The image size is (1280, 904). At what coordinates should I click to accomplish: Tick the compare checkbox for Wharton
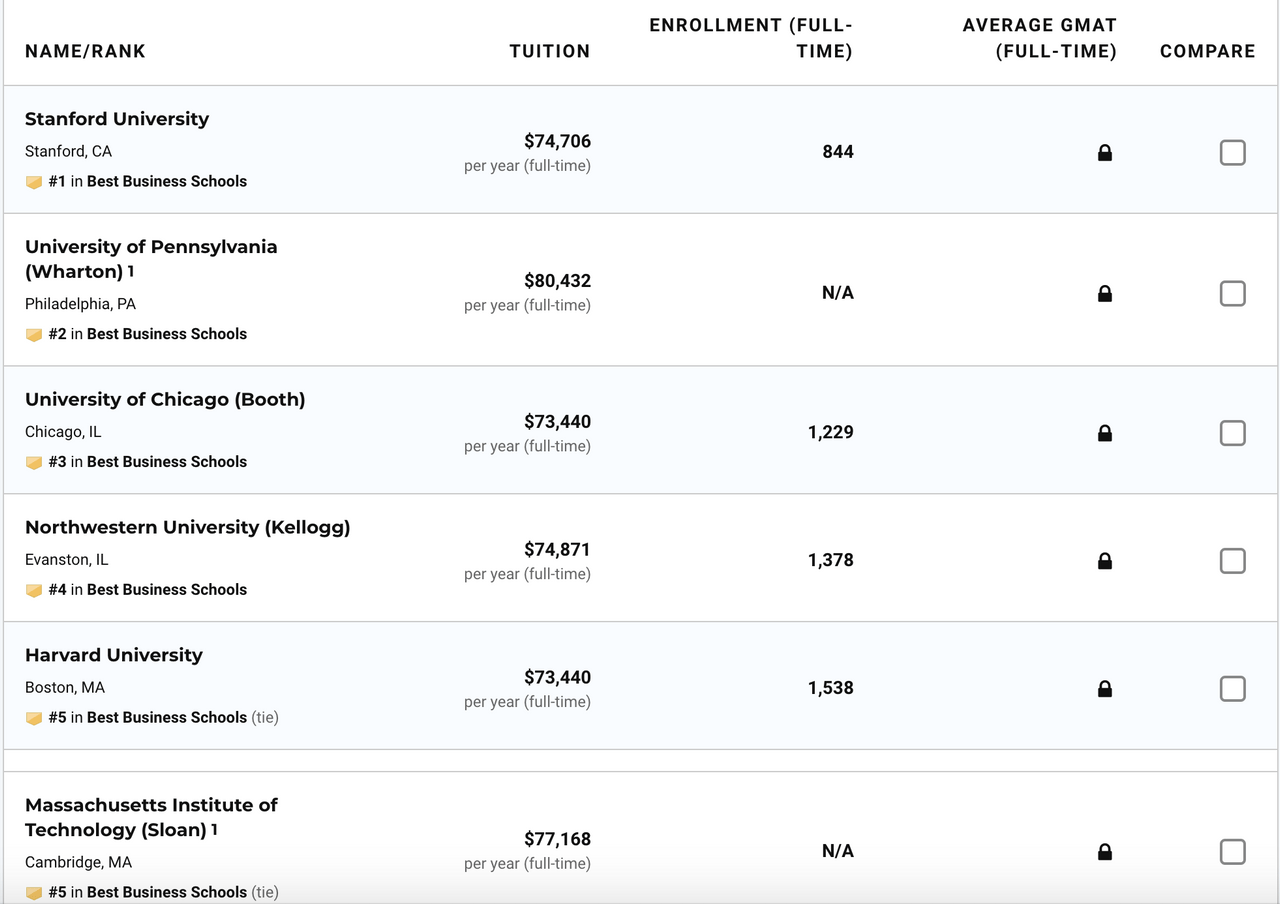point(1232,293)
